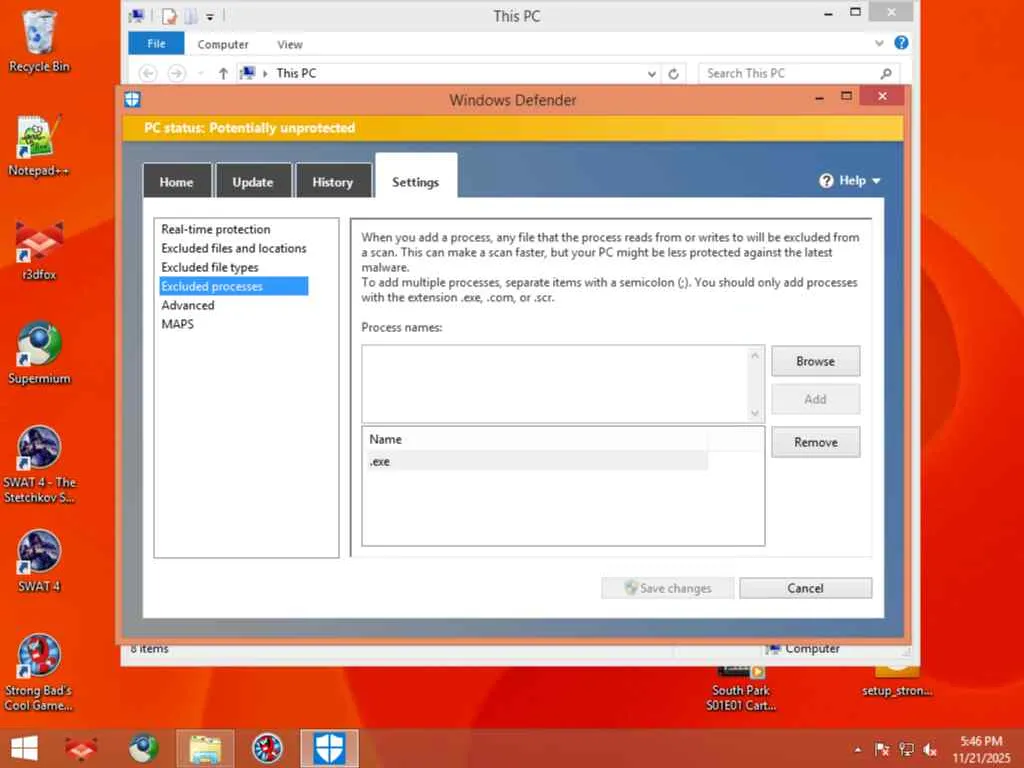This screenshot has height=768, width=1024.
Task: Click the Properties quick access icon in This PC
Action: point(169,16)
